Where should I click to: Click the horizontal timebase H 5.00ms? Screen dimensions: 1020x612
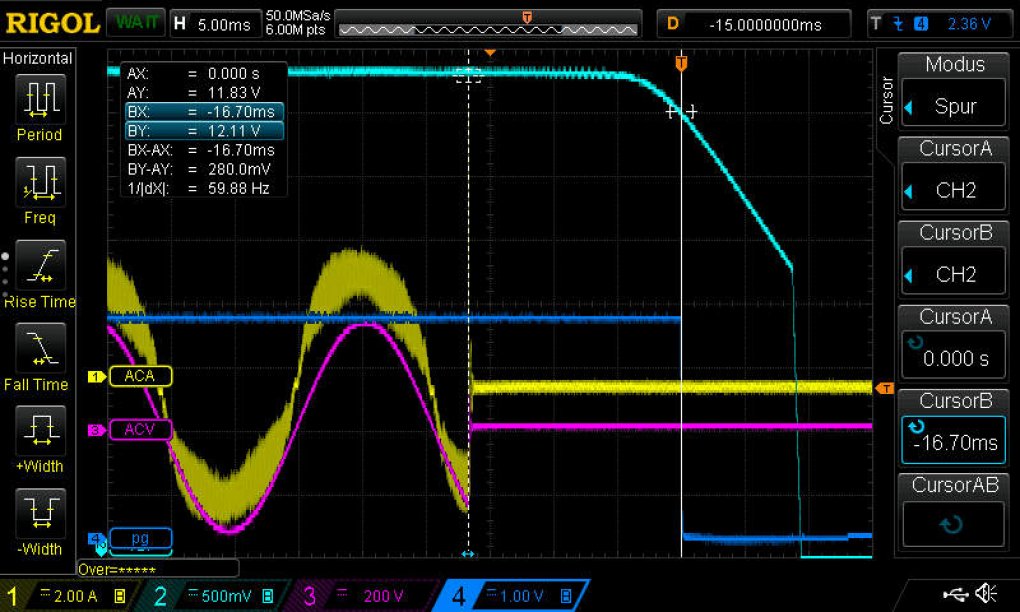215,25
